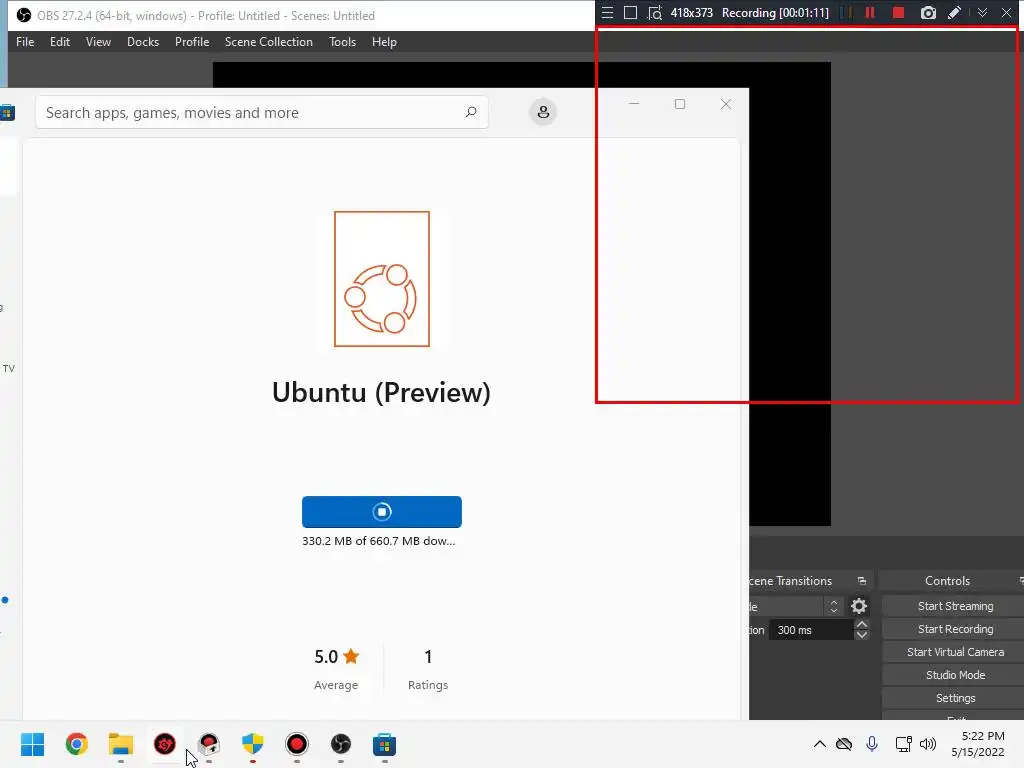1024x768 pixels.
Task: Open the pencil drawing tool in the recorder bar
Action: [x=955, y=12]
